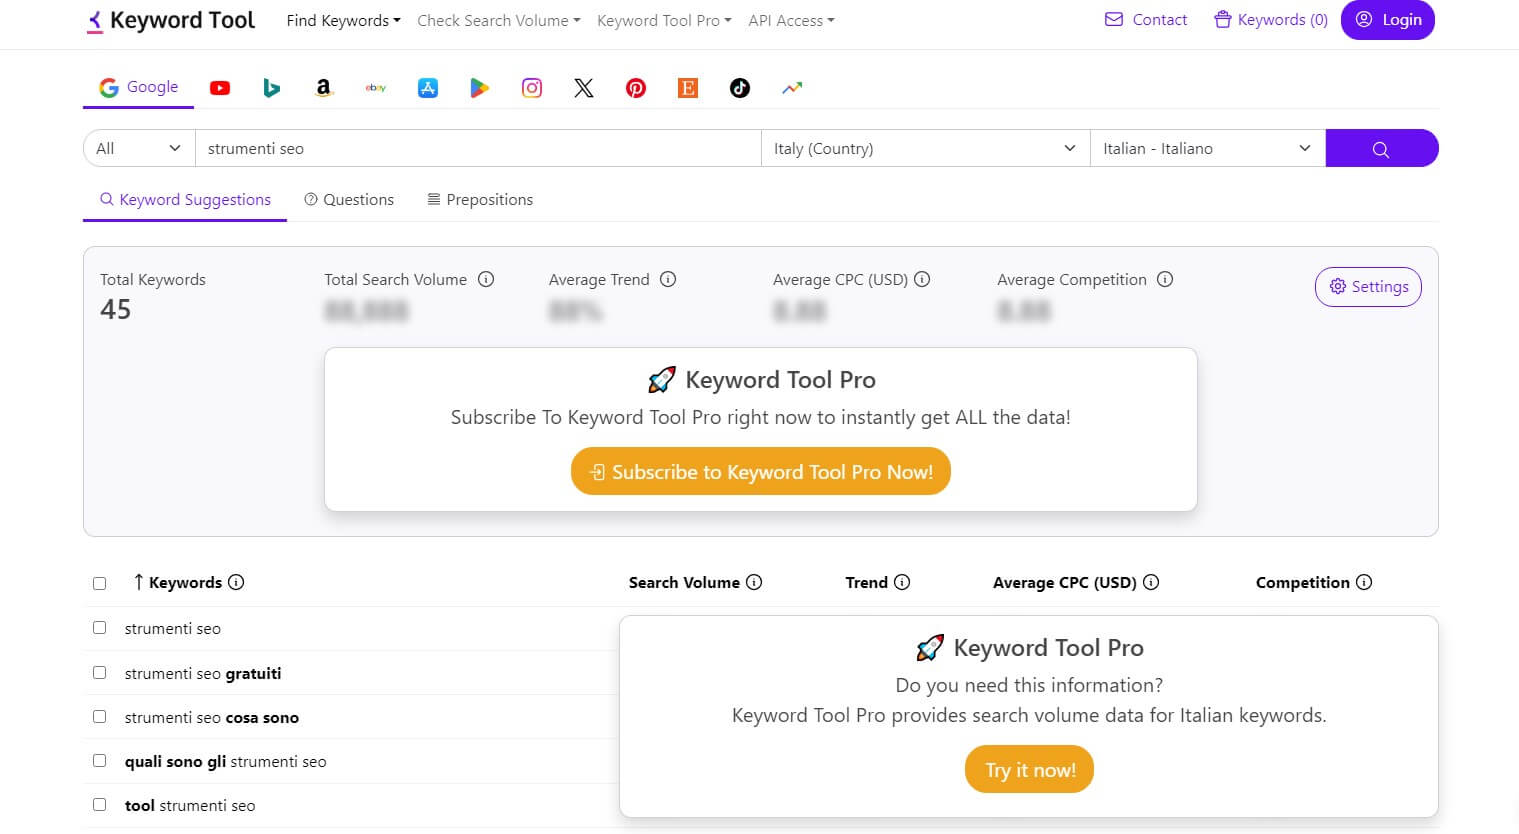Switch to the YouTube keyword source

[x=220, y=88]
